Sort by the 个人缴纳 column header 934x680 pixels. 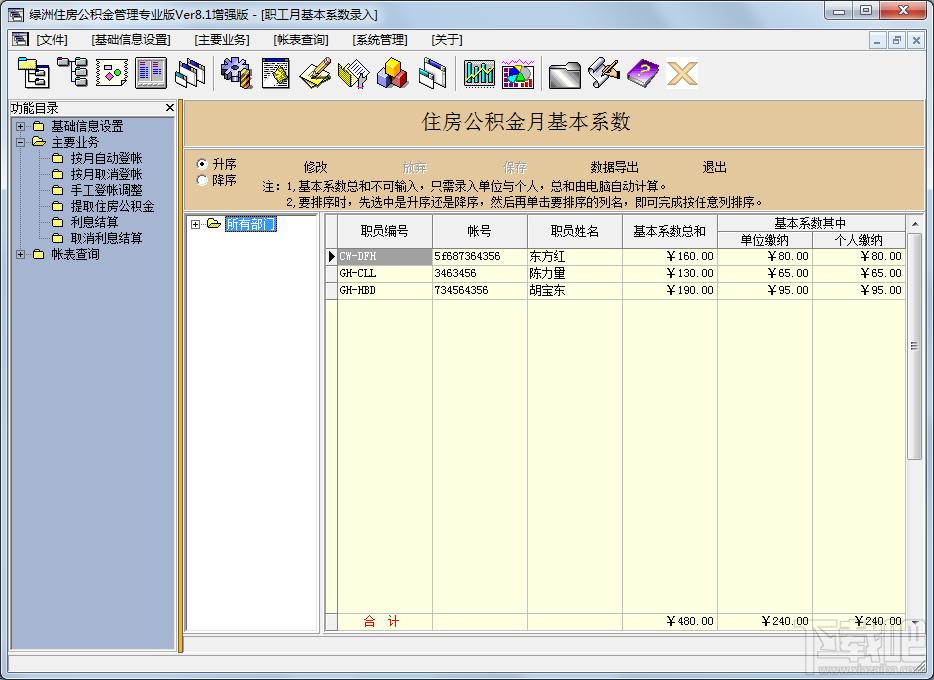859,240
